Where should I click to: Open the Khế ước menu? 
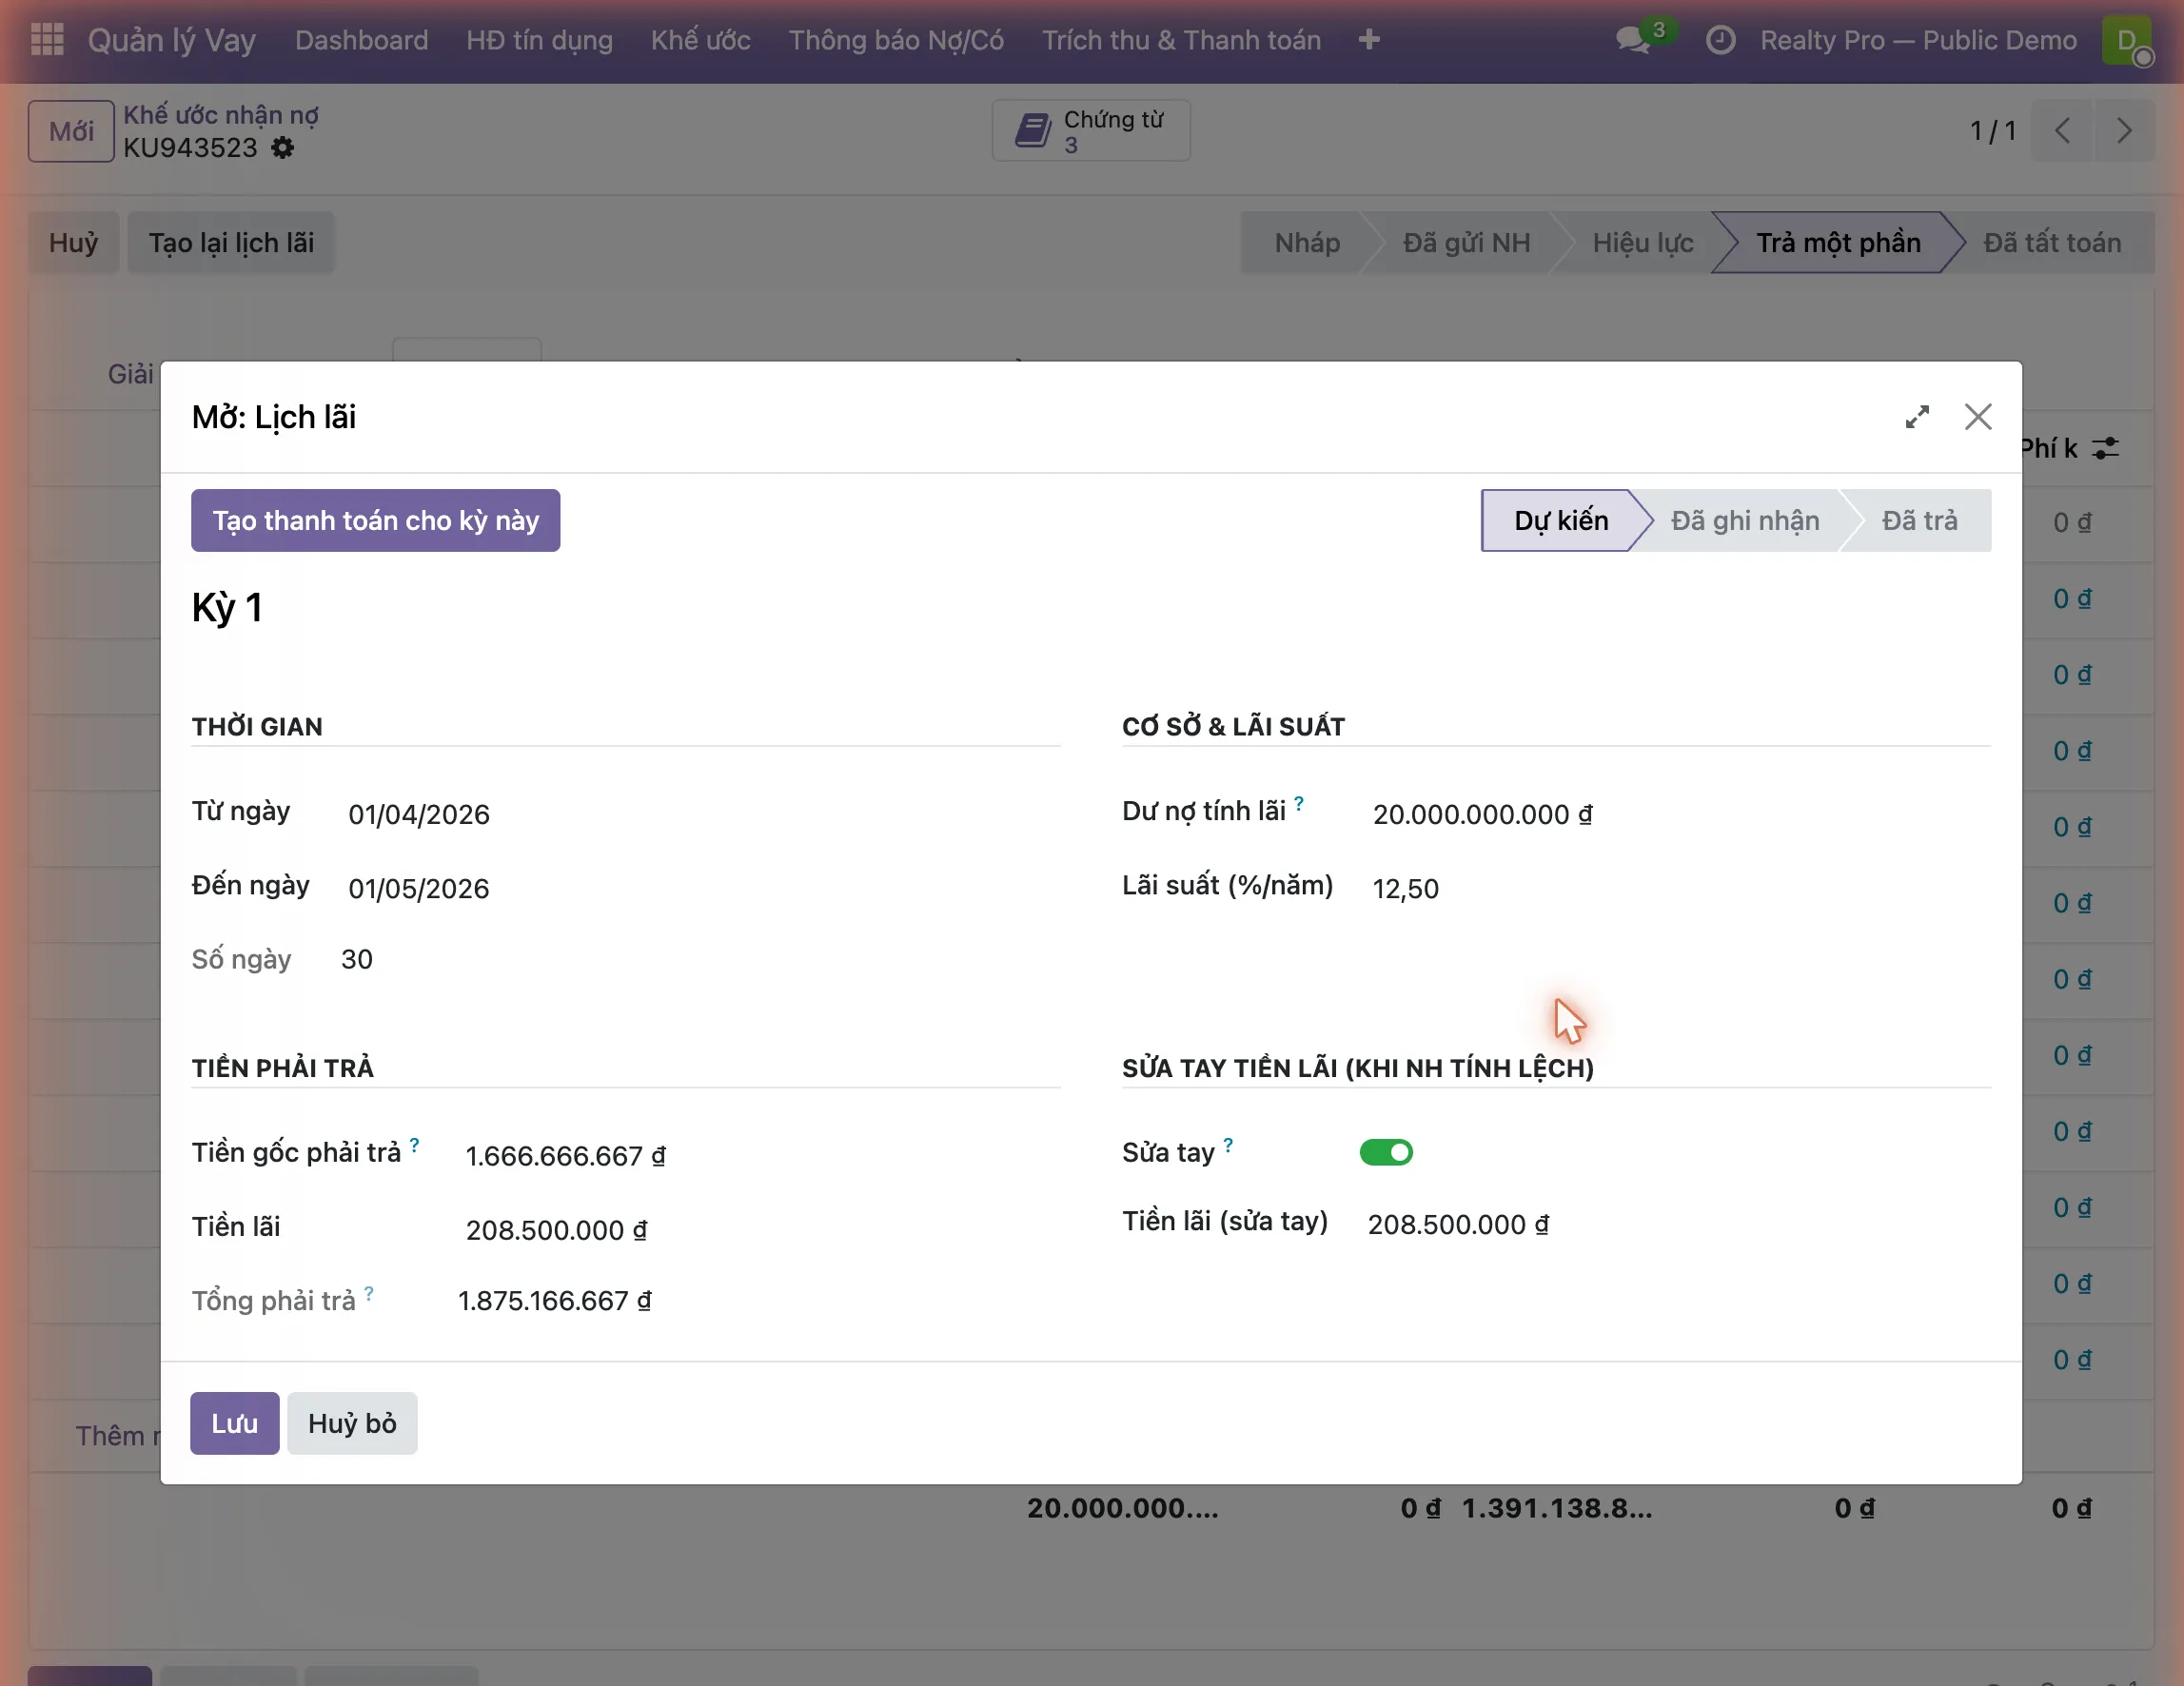pyautogui.click(x=700, y=40)
